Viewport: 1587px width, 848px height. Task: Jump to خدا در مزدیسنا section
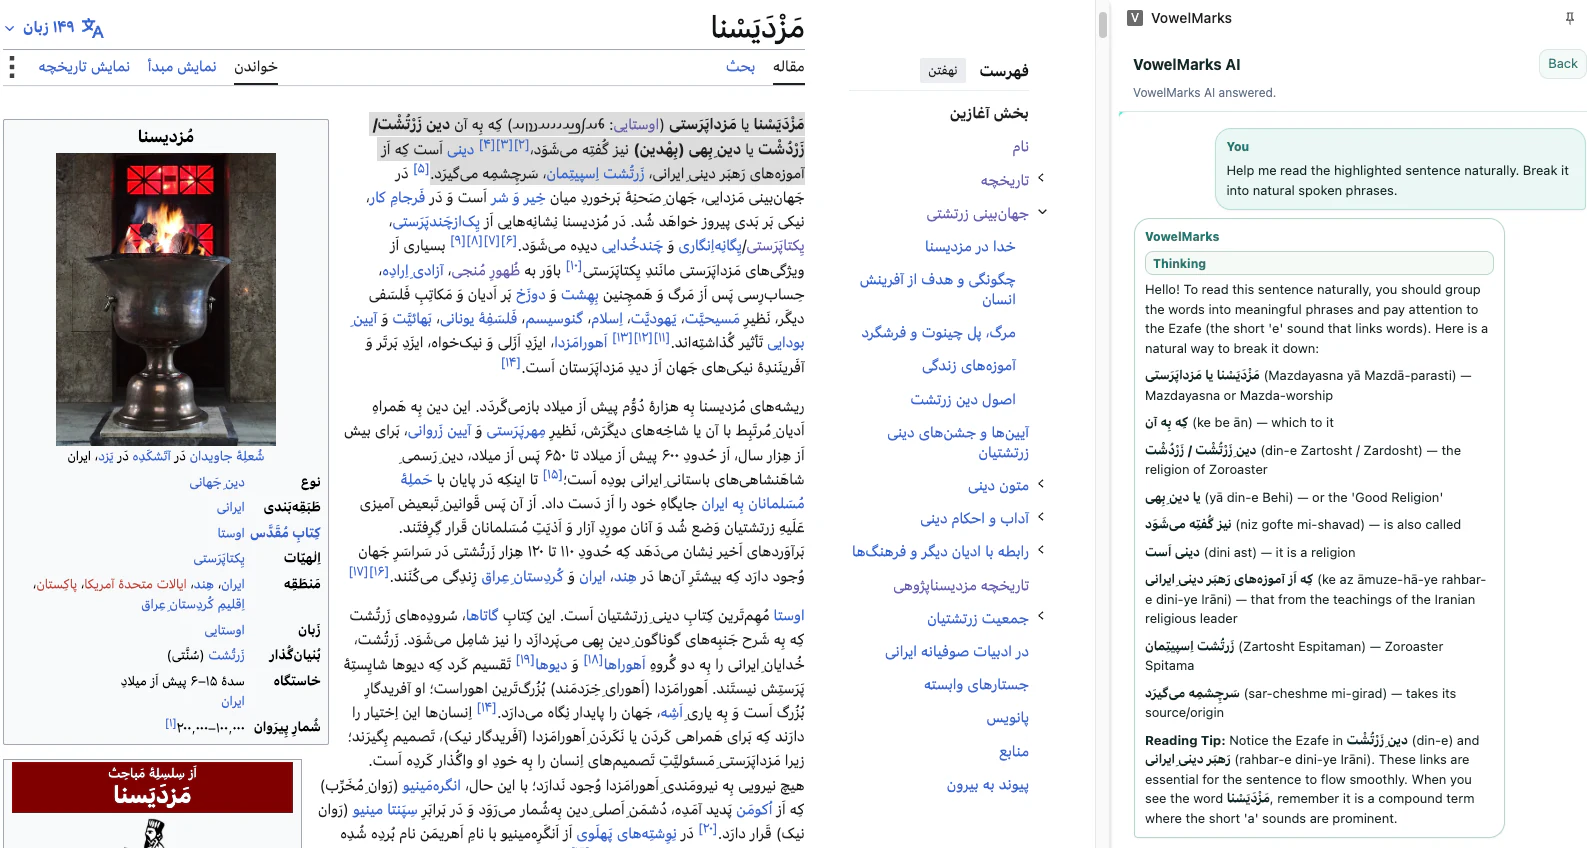click(970, 246)
